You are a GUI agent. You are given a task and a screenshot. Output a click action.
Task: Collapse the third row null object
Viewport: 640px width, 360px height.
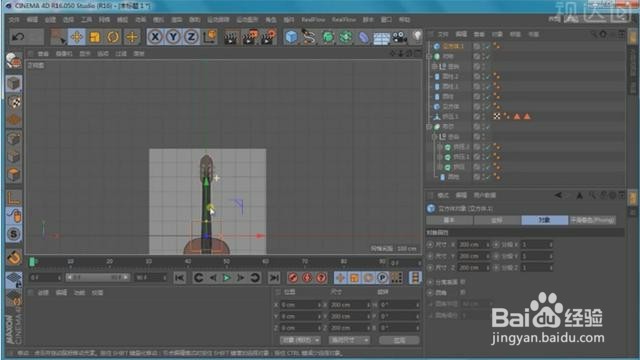434,67
